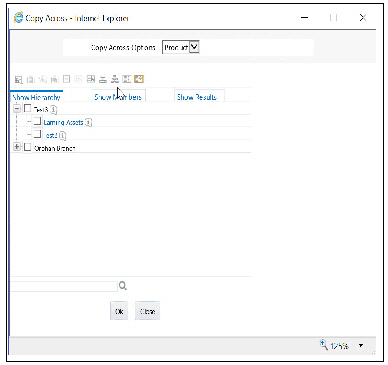This screenshot has height=365, width=388.
Task: Click the Close button
Action: [147, 311]
